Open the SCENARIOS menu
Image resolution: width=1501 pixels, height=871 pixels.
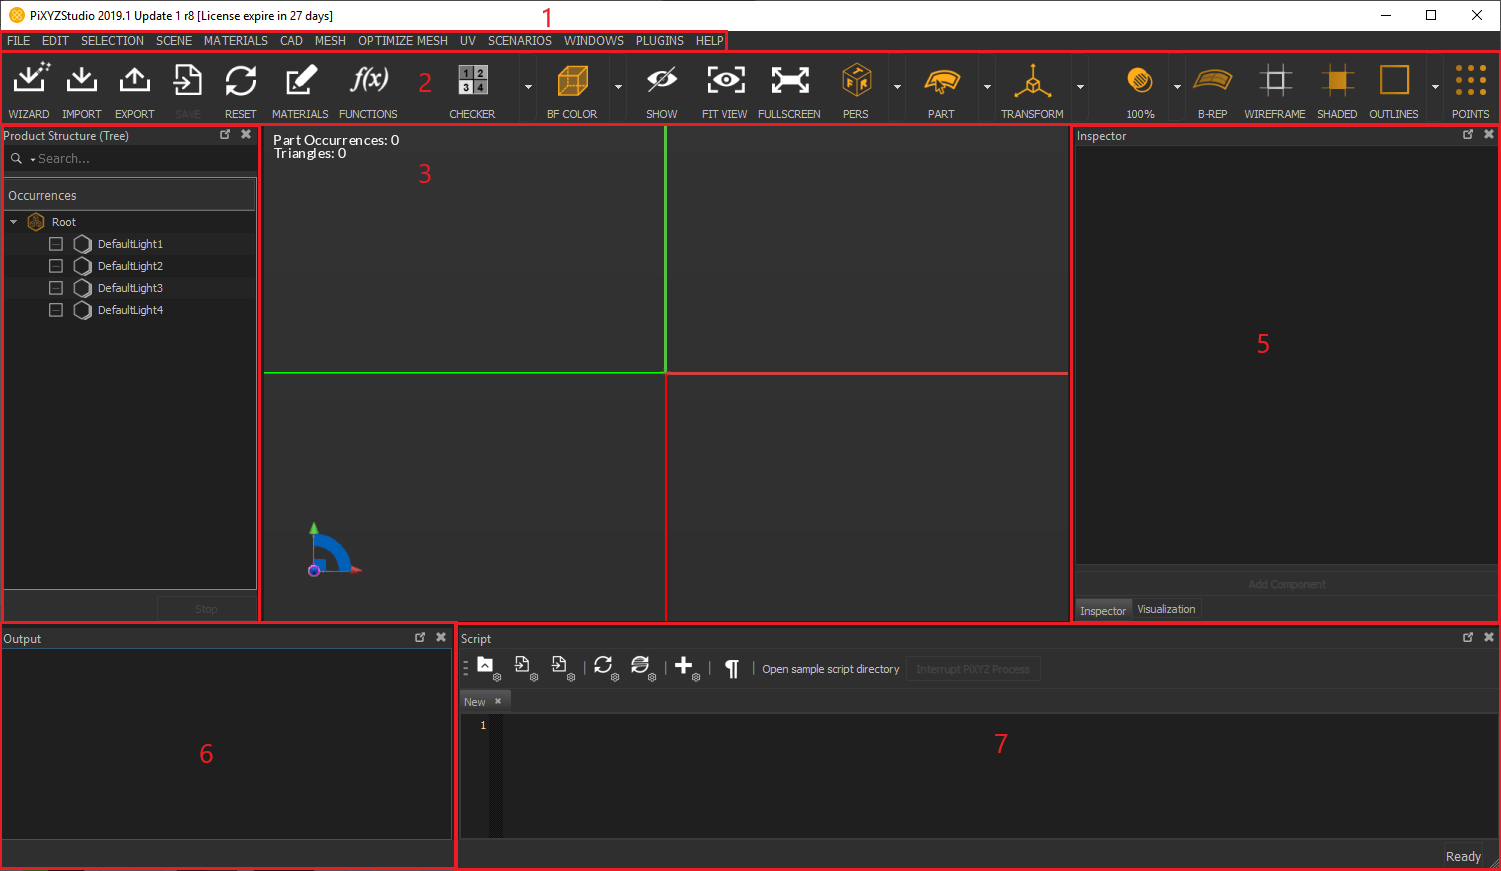click(519, 41)
